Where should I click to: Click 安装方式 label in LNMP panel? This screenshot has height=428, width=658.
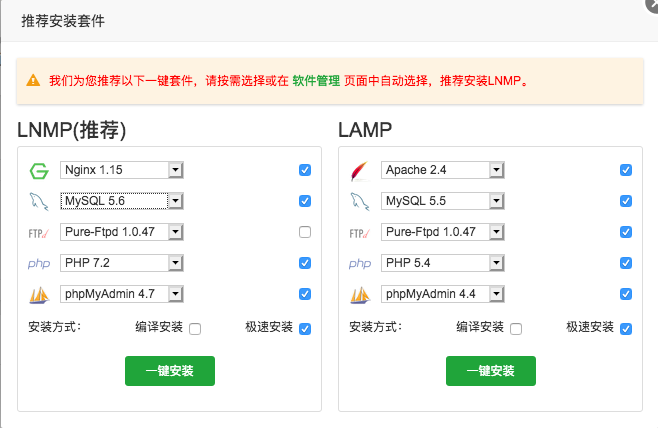pos(55,327)
